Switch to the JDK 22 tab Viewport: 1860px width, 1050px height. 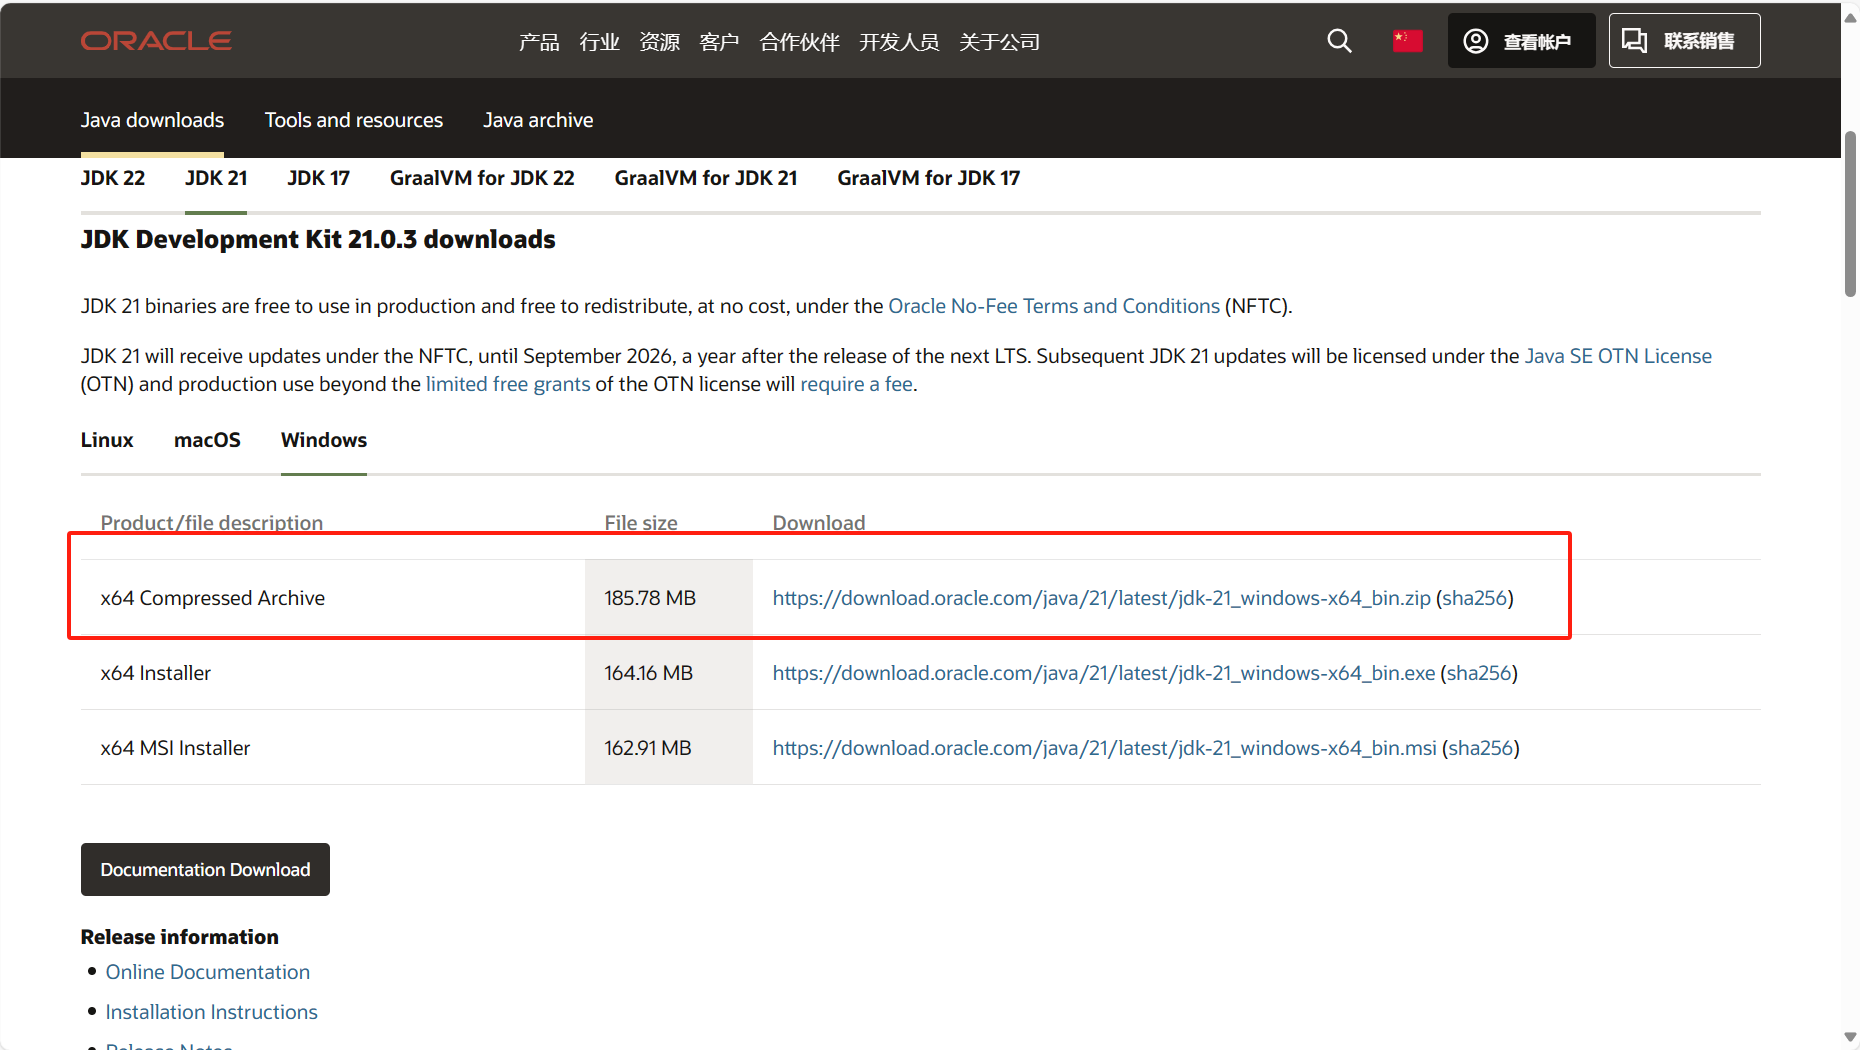point(113,178)
